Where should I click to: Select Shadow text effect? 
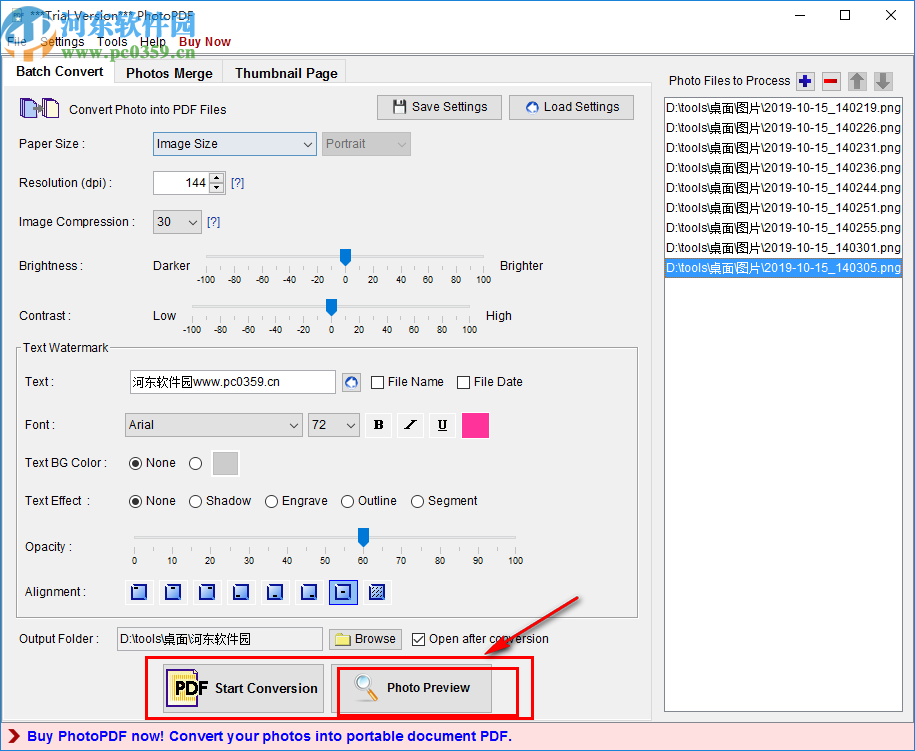(195, 501)
